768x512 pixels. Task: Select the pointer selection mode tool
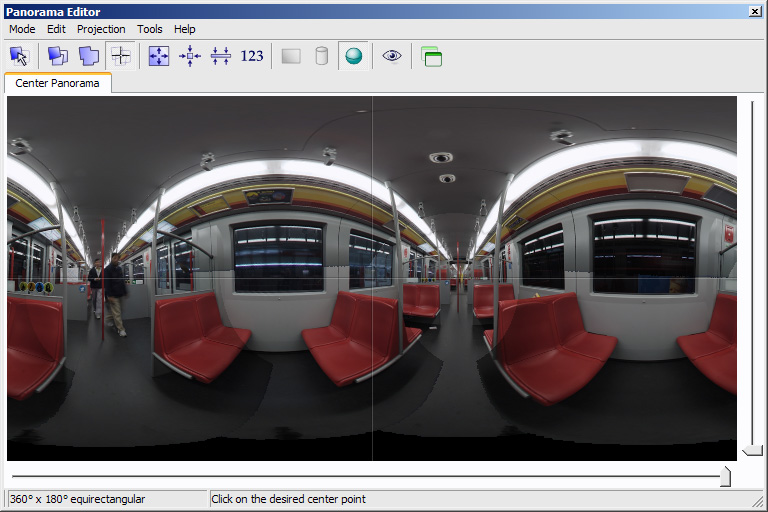pos(20,56)
